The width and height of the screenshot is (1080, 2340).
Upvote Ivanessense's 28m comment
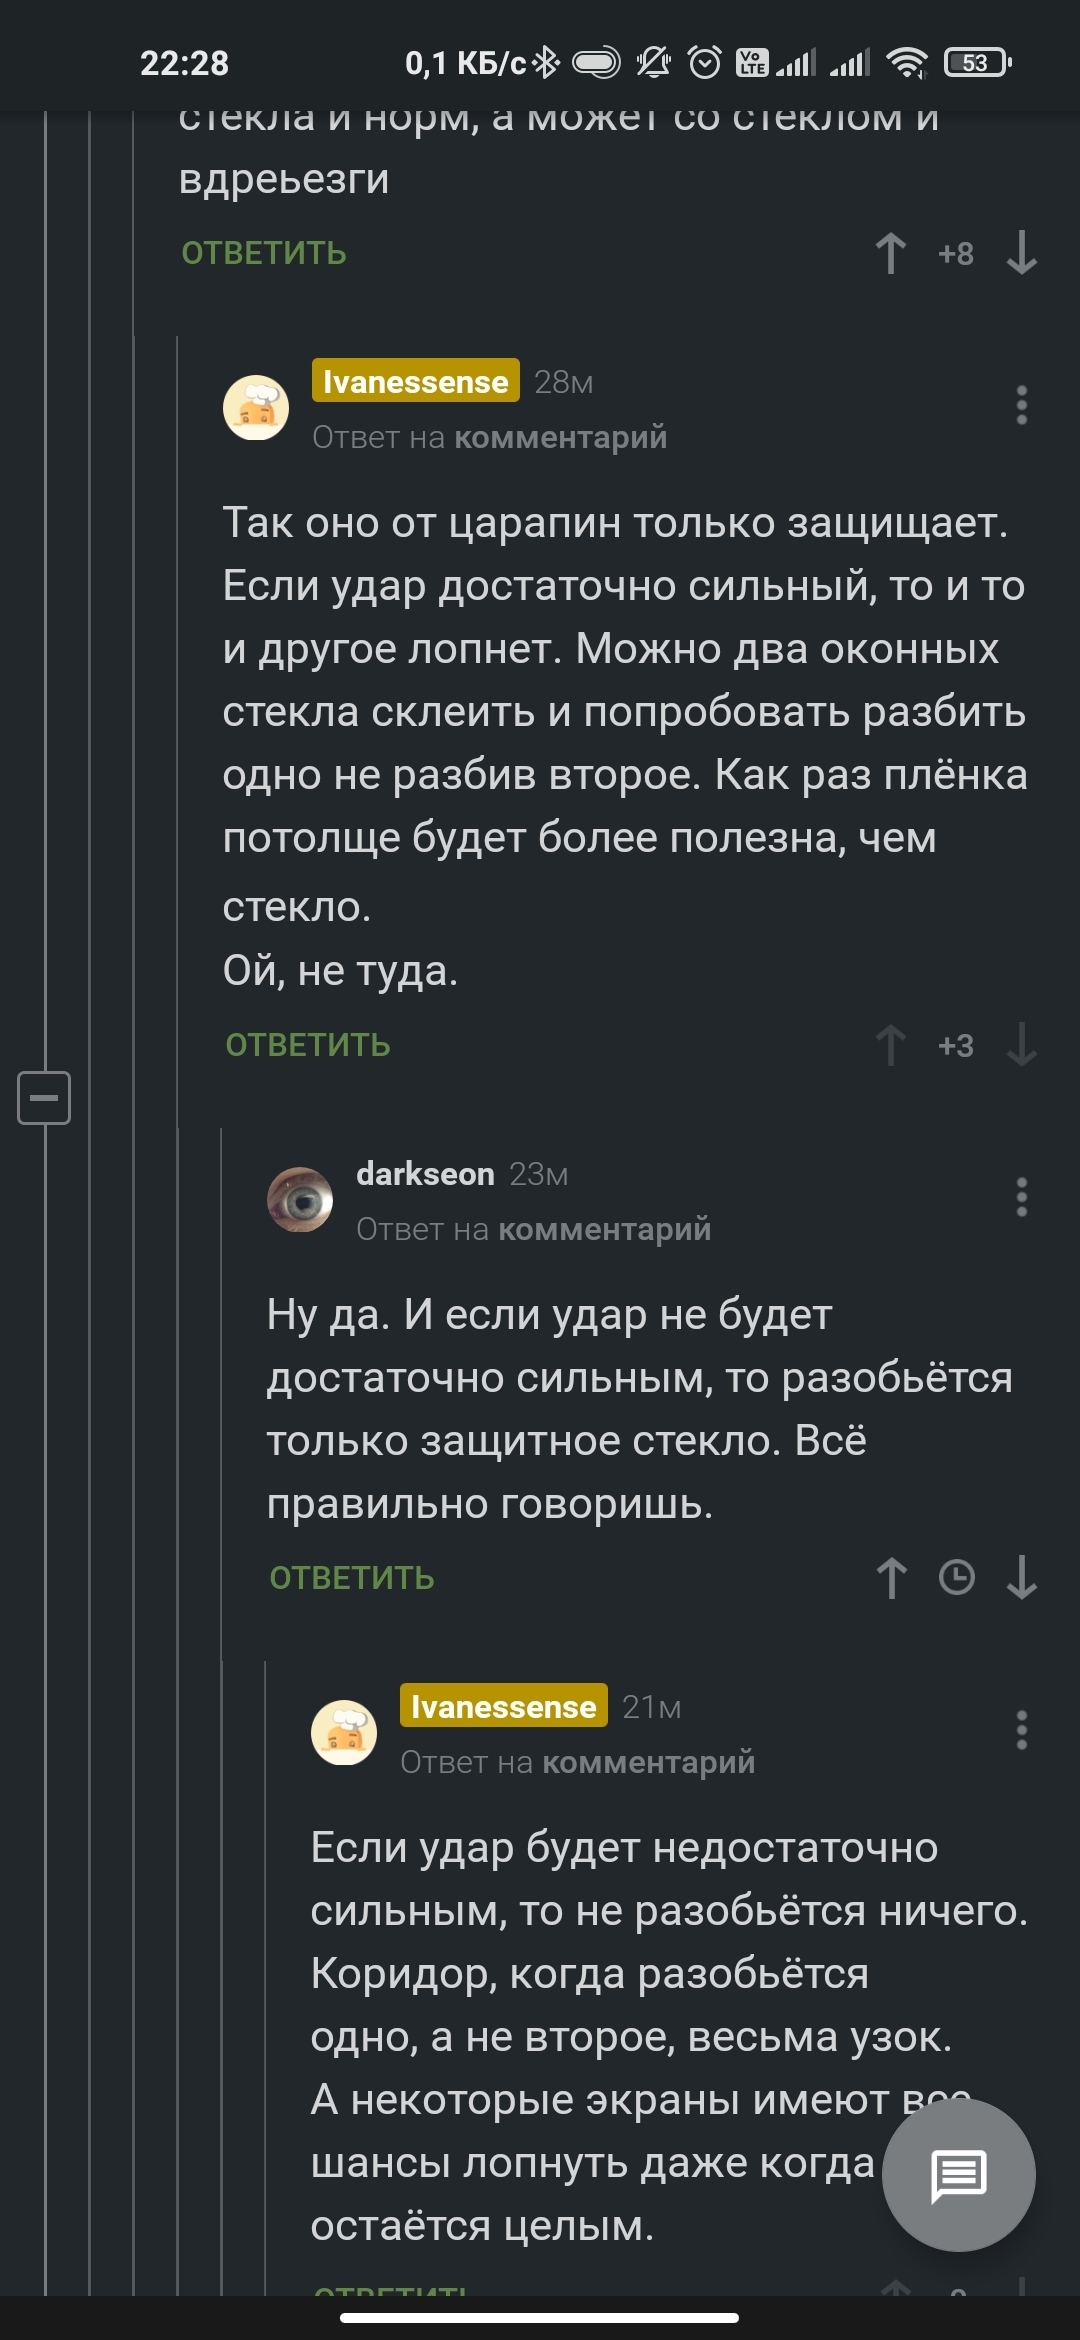click(890, 1045)
